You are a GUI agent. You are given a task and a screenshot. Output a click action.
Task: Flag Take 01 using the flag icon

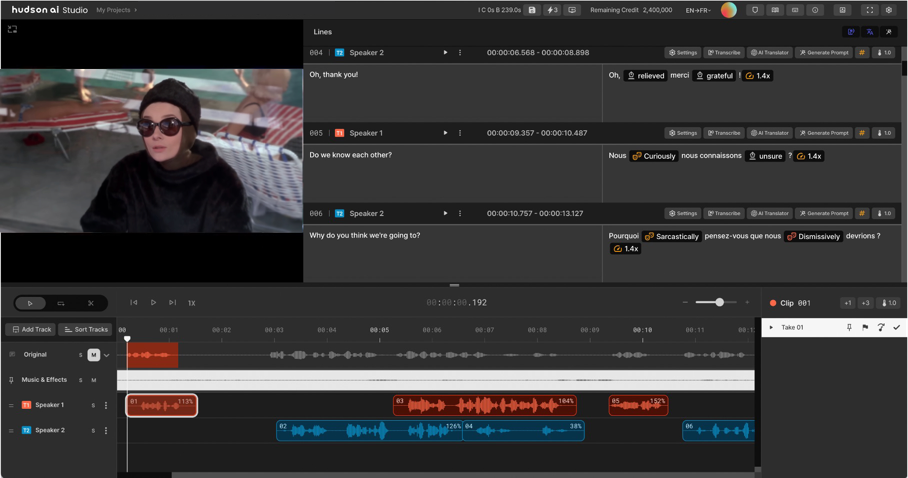(x=865, y=327)
